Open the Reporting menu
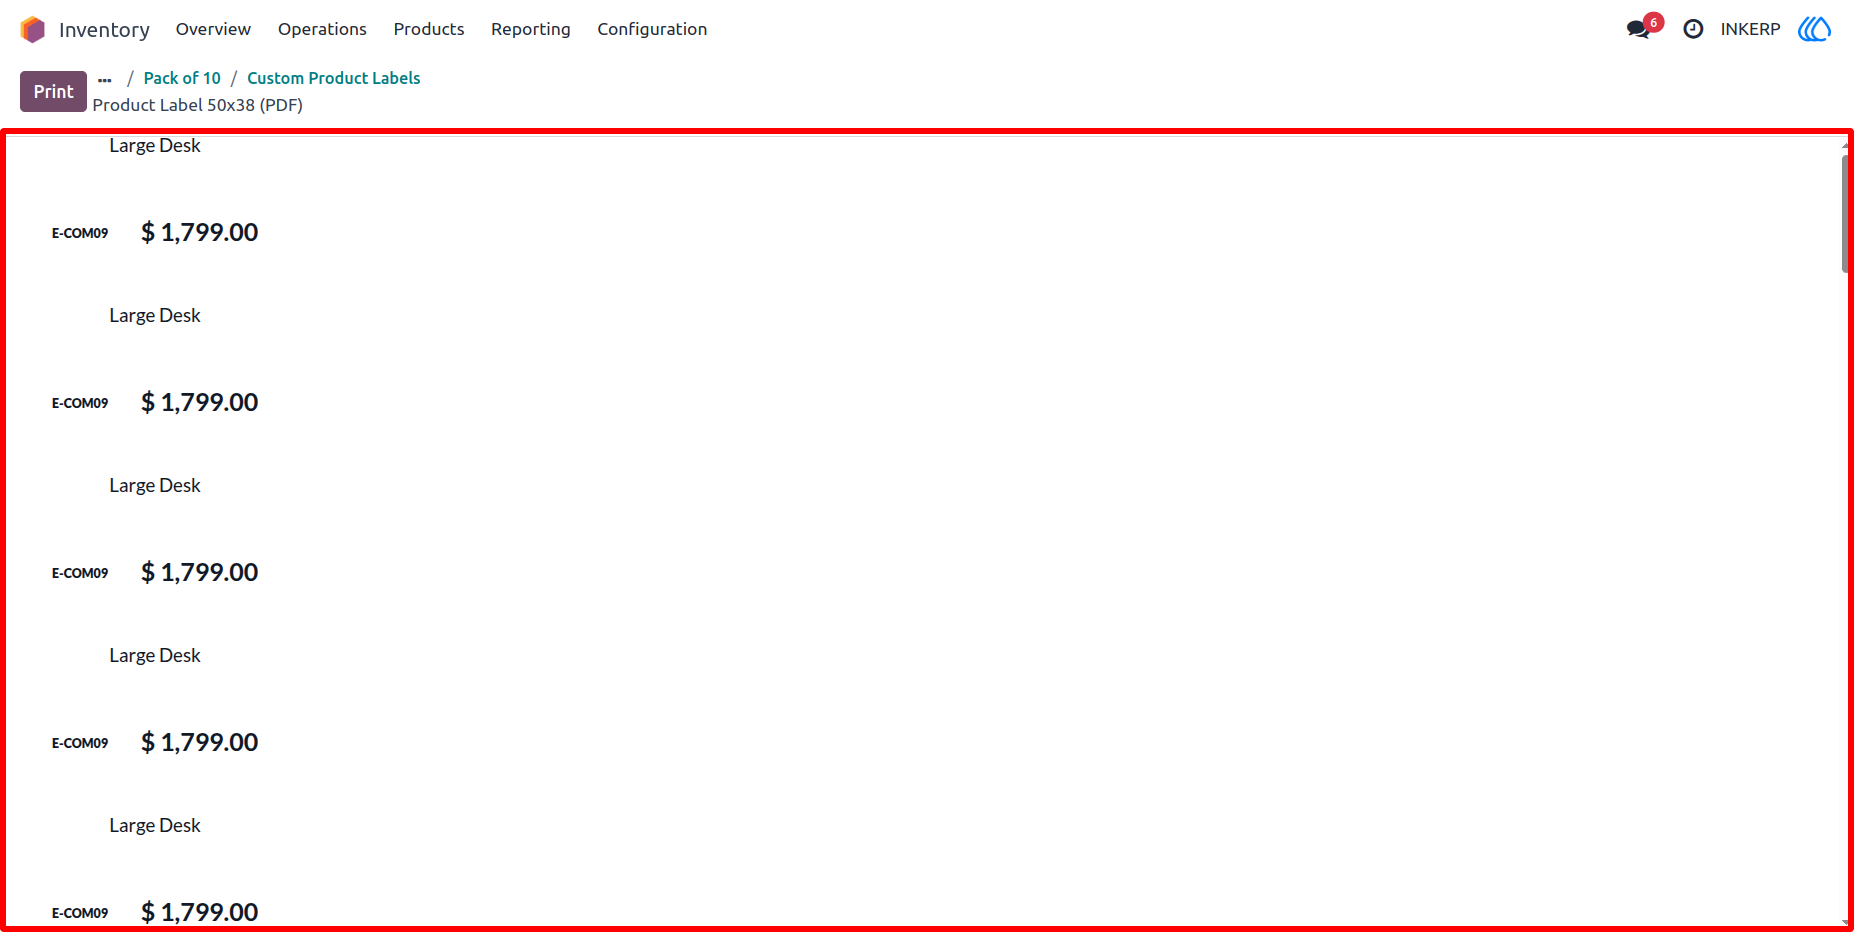Screen dimensions: 1854x932 531,29
